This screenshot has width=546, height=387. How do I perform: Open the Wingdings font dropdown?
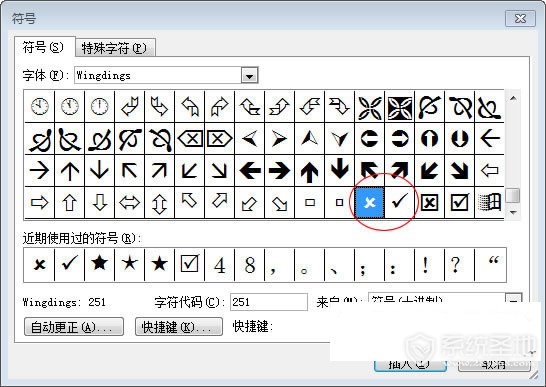[249, 76]
